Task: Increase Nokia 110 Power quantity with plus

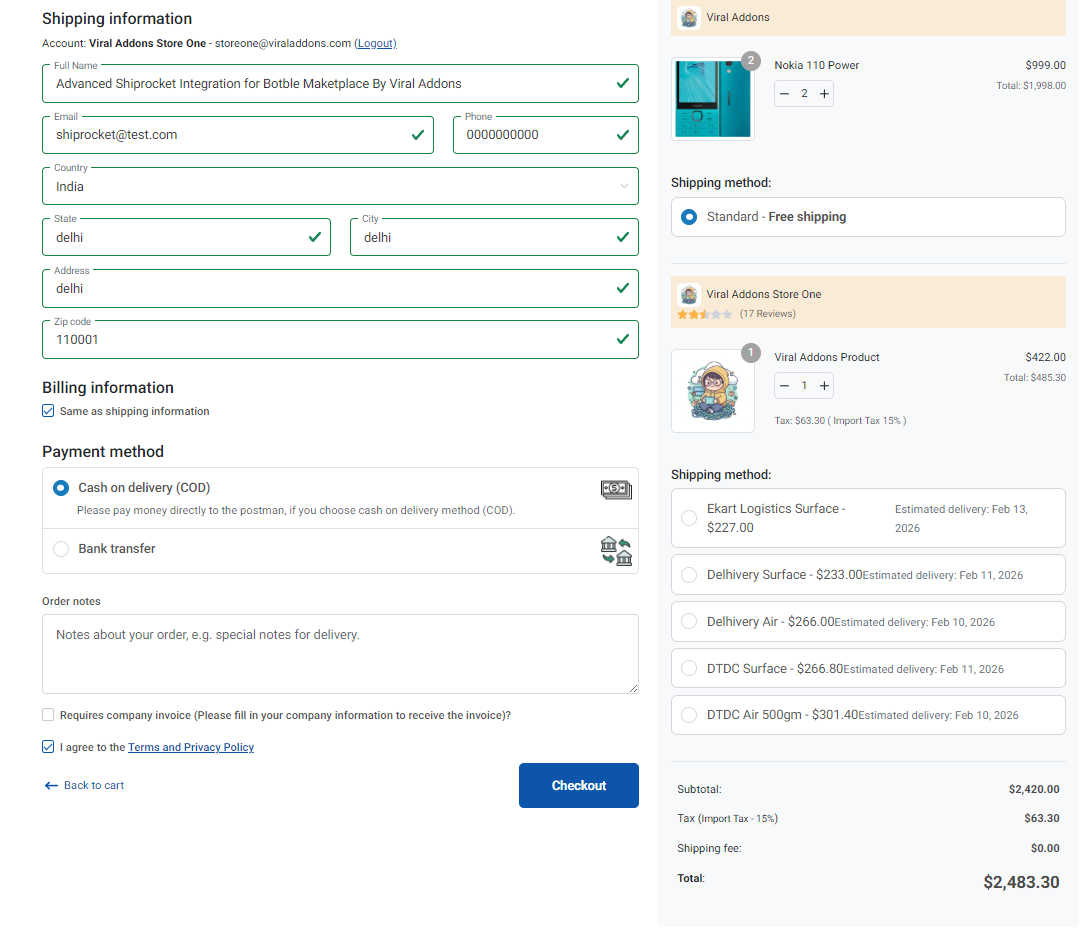Action: click(825, 94)
